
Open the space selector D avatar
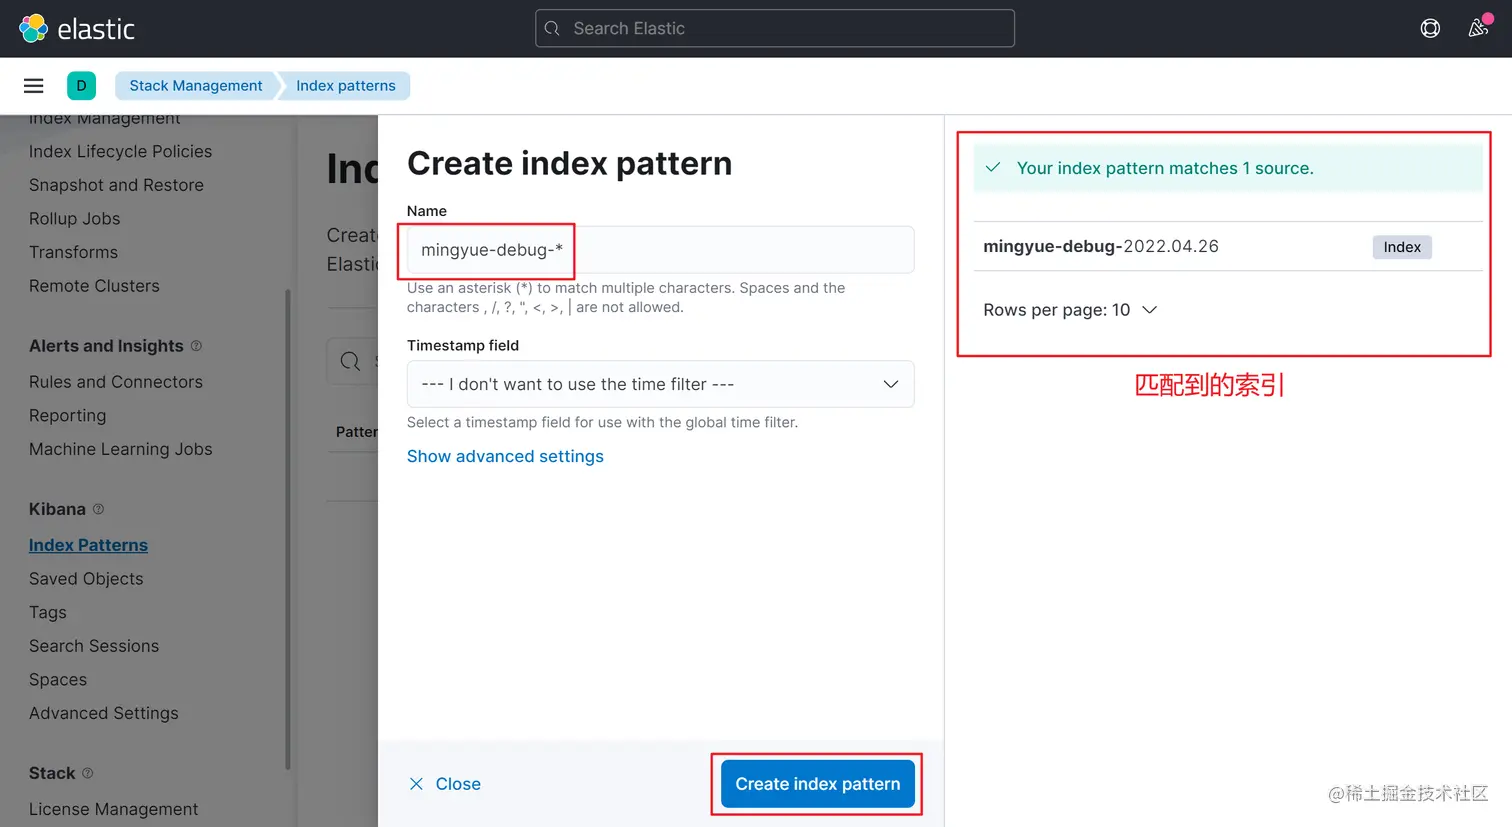click(81, 86)
